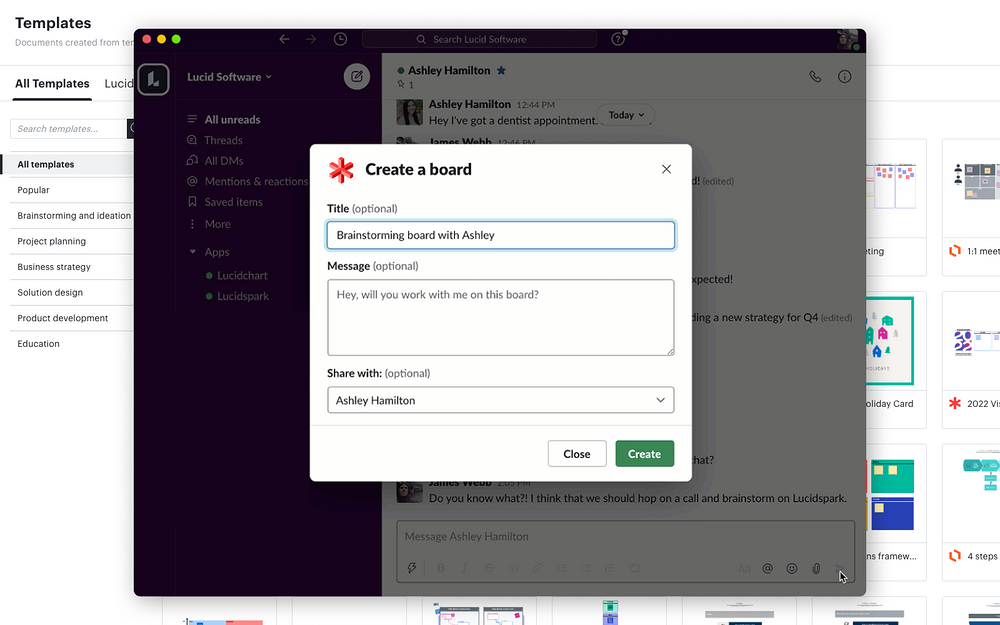This screenshot has height=625, width=1000.
Task: Open the 1:1 meeting template thumbnail
Action: tap(971, 188)
